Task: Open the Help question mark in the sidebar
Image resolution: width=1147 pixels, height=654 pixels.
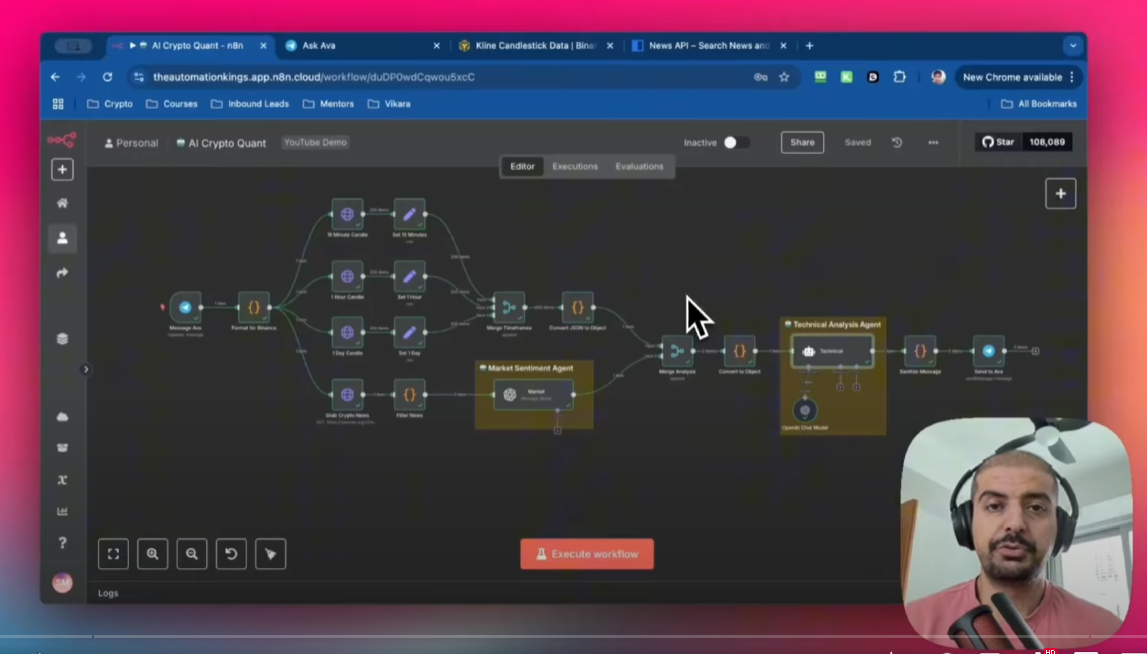Action: pyautogui.click(x=62, y=542)
